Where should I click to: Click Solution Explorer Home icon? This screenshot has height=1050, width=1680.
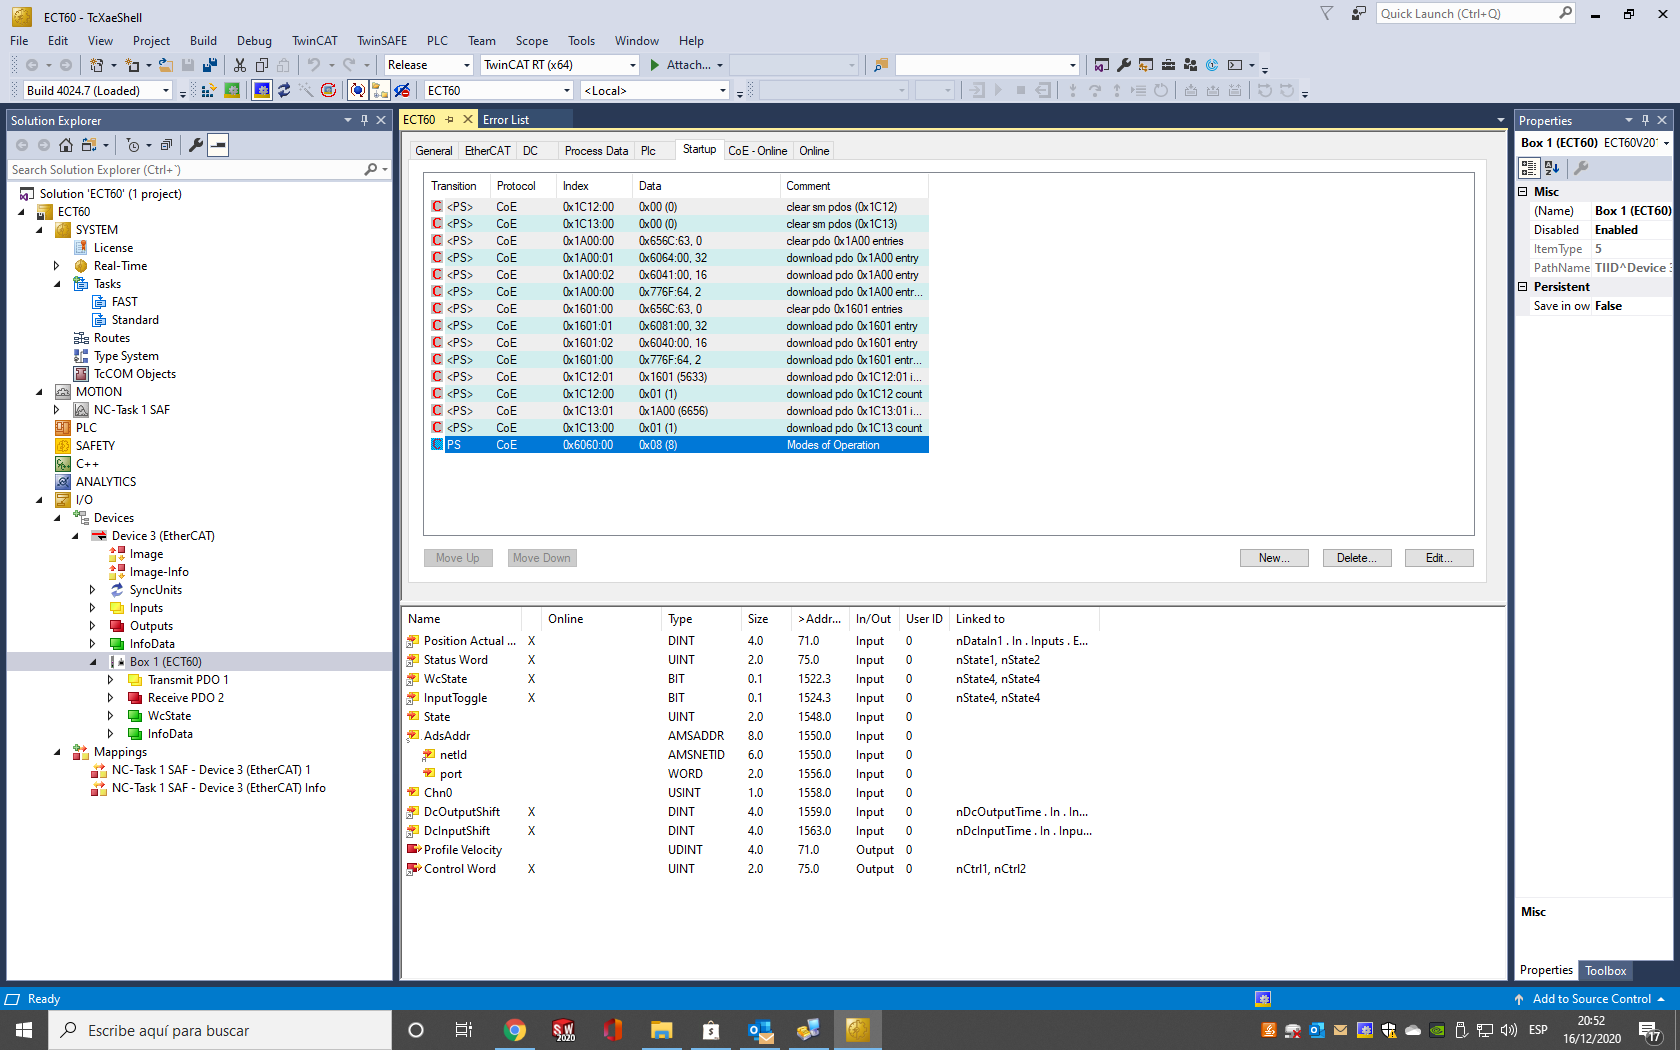pos(66,145)
